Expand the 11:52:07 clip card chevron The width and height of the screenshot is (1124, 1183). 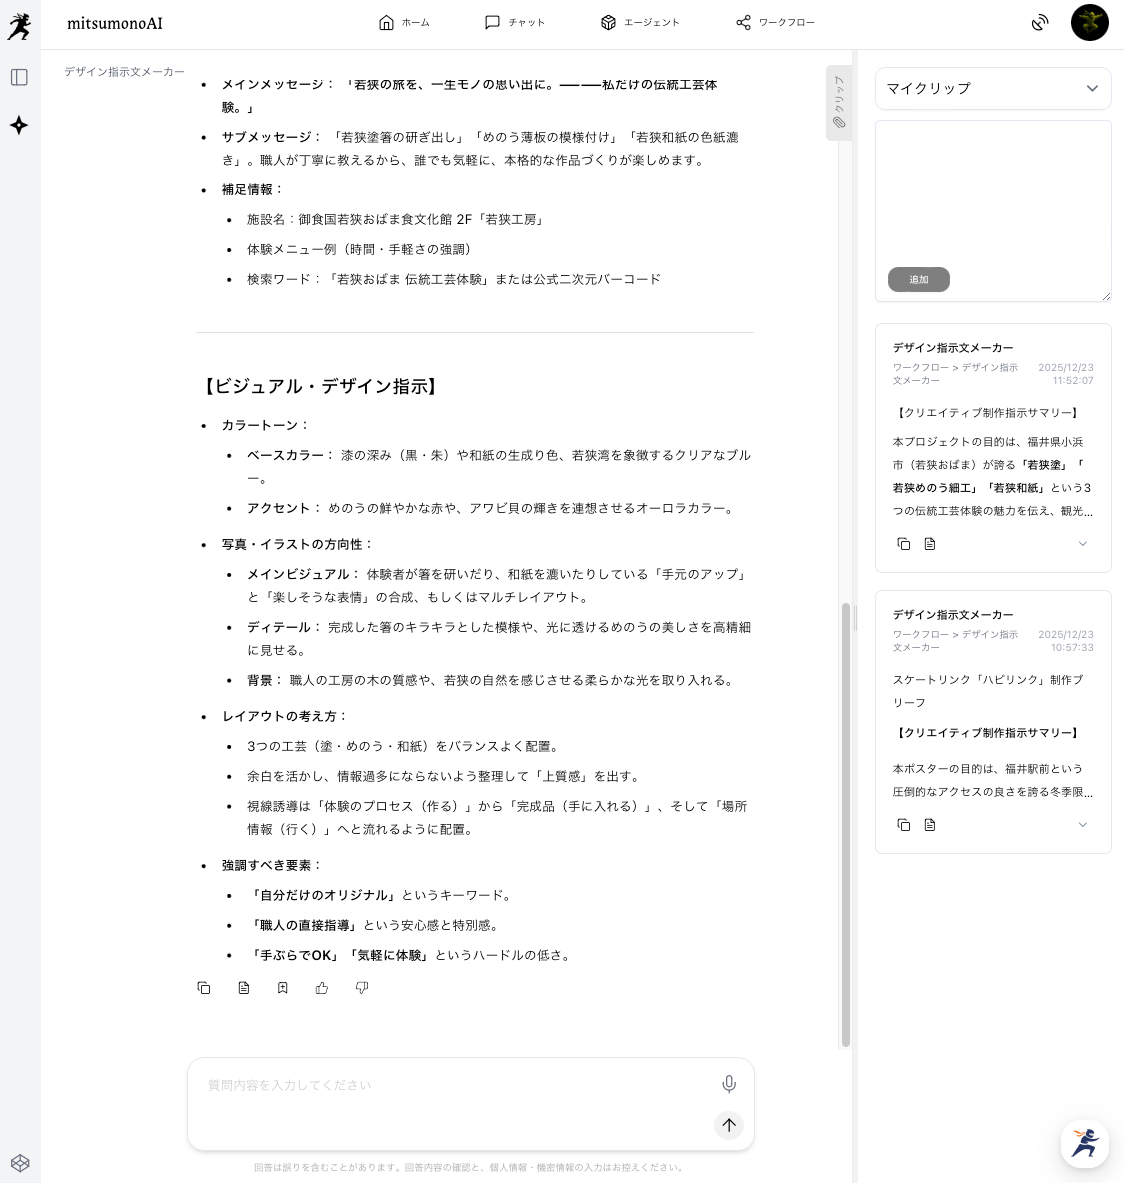(x=1082, y=544)
